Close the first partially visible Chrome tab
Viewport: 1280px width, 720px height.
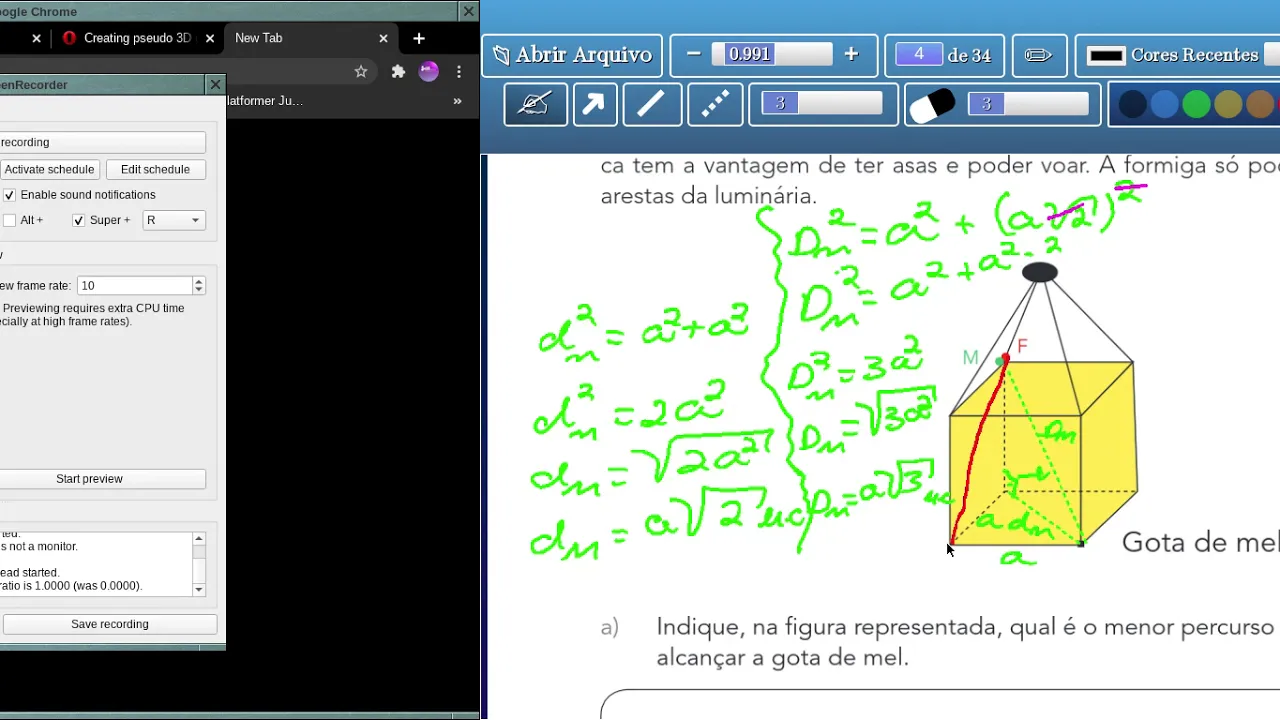(x=36, y=38)
